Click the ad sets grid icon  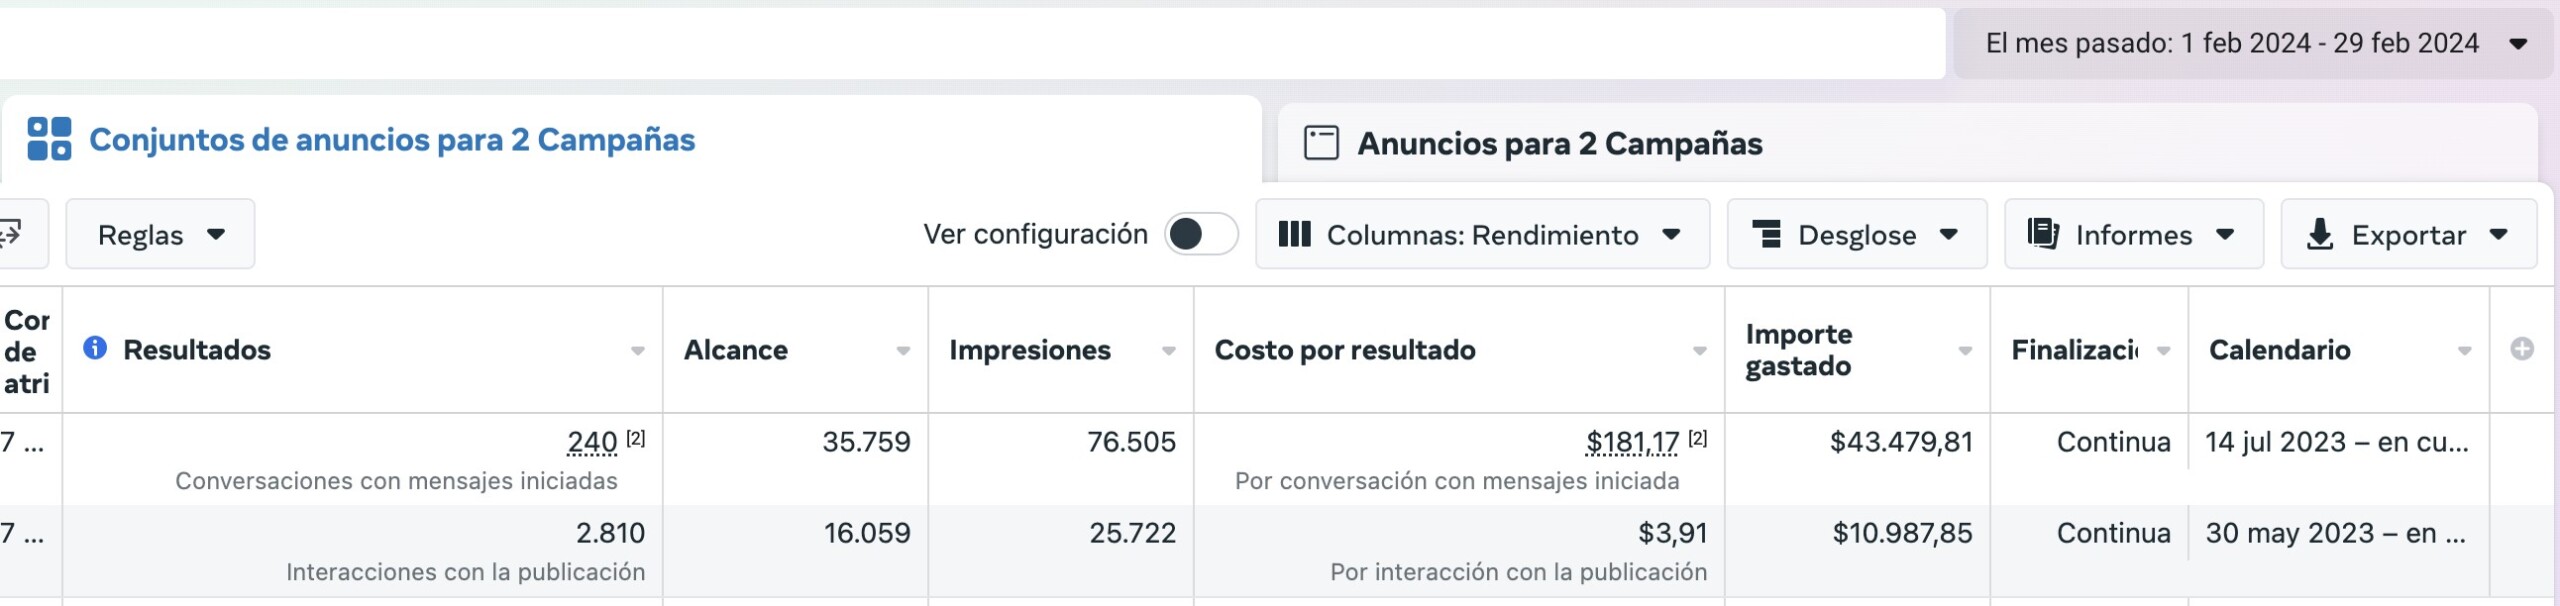tap(49, 139)
